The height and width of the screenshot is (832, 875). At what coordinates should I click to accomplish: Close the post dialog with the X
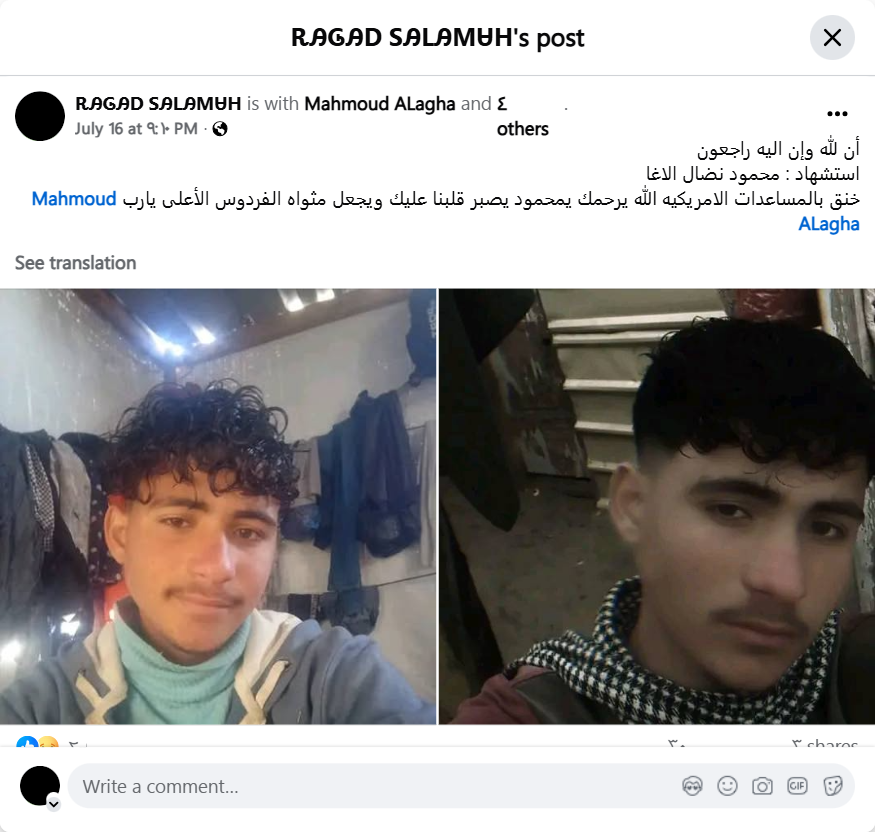tap(832, 38)
